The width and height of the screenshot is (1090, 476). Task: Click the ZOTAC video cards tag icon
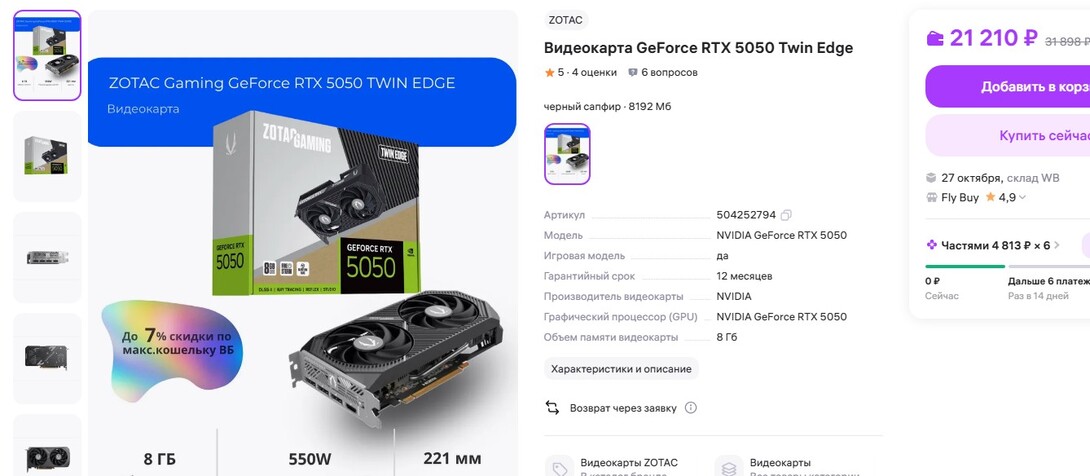tap(560, 468)
